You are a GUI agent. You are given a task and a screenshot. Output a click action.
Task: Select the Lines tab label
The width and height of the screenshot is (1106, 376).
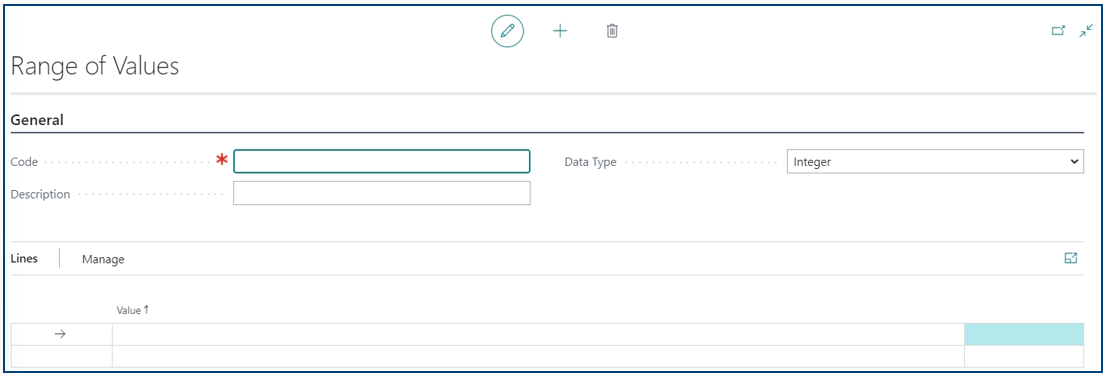coord(24,259)
